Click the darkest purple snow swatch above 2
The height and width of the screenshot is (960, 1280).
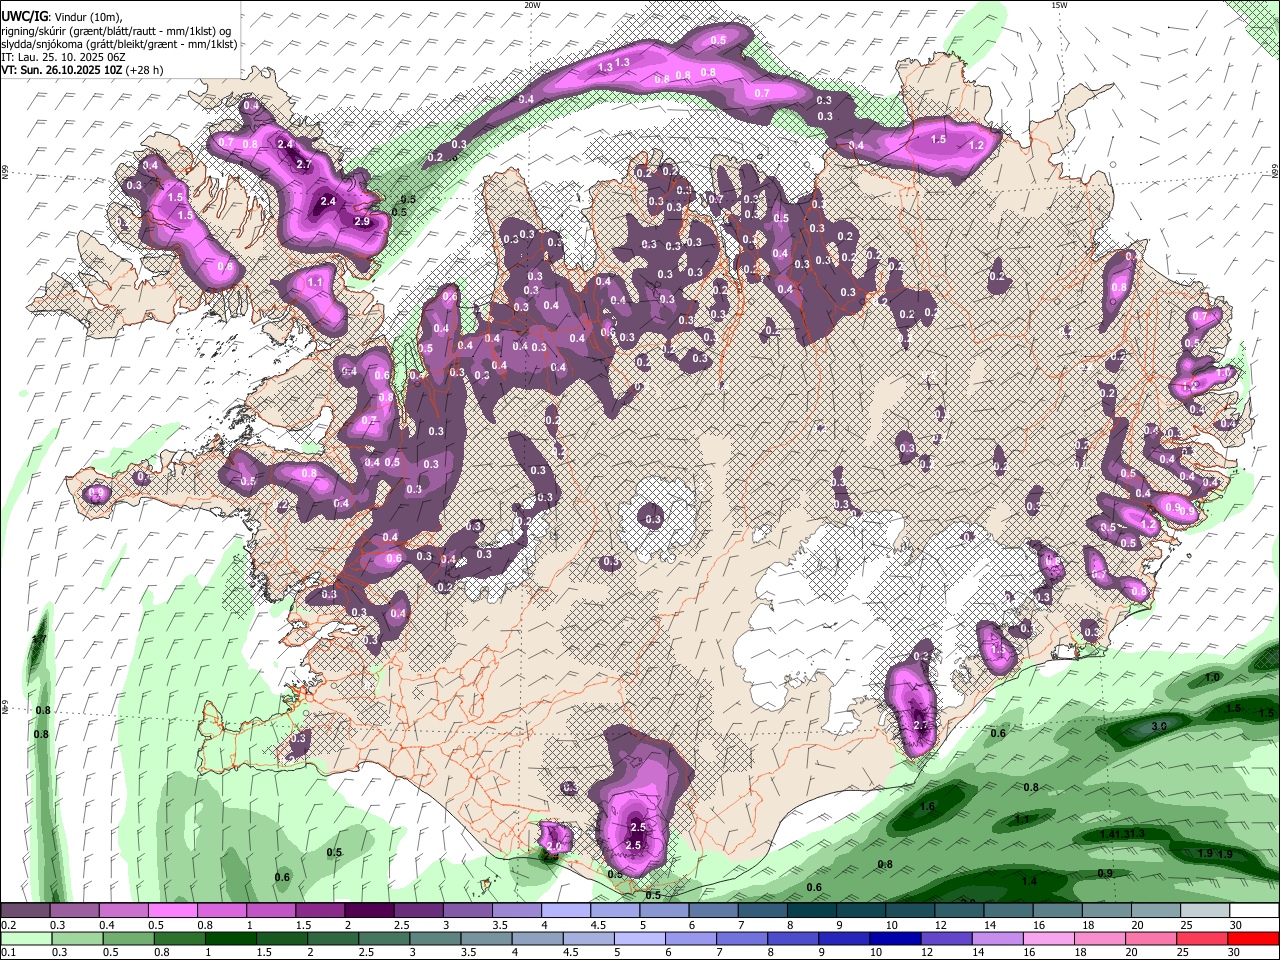click(369, 911)
